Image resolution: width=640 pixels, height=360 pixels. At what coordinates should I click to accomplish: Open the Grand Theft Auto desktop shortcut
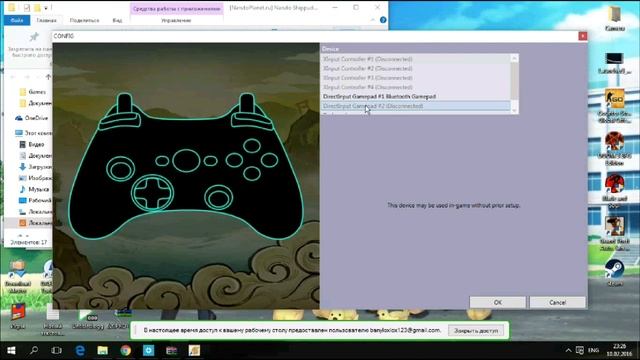click(x=614, y=233)
